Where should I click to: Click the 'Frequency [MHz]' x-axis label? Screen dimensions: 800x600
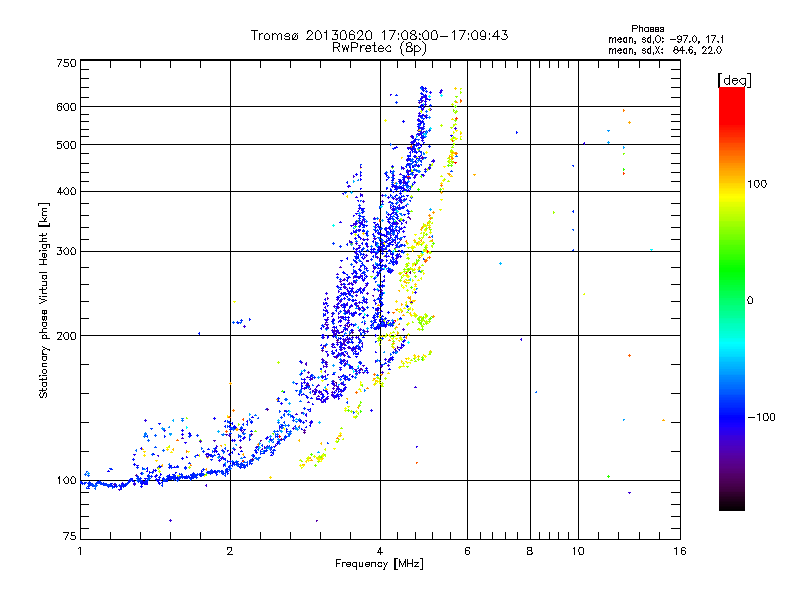click(x=379, y=564)
